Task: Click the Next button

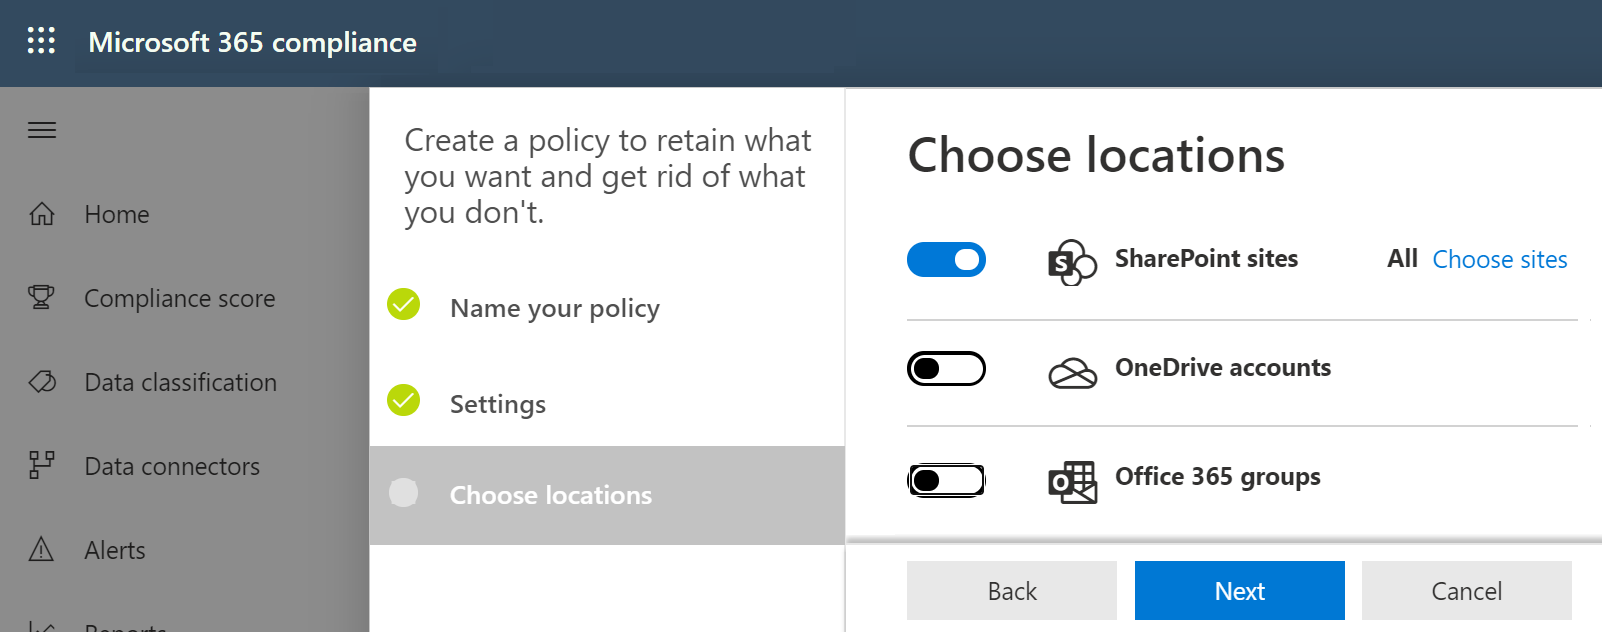Action: pos(1239,590)
